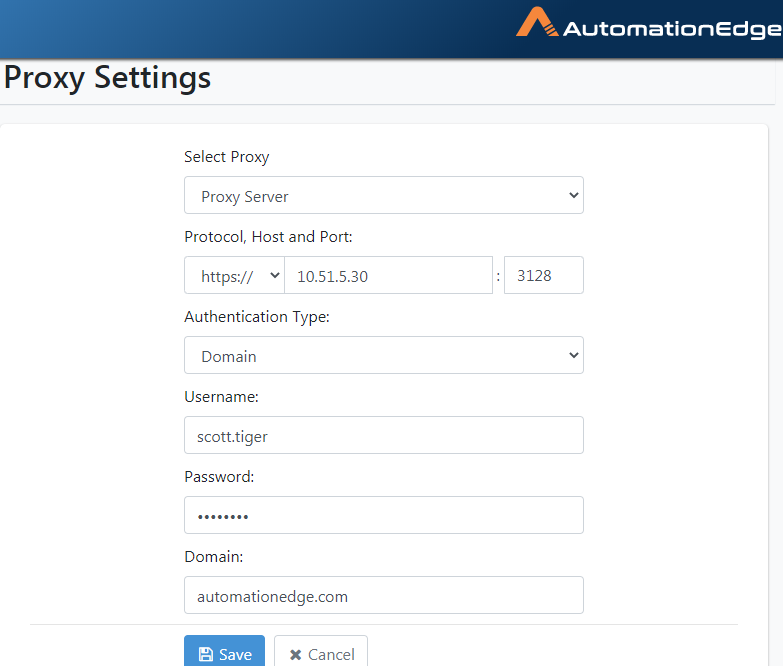Click the AutomationEdge orange logo icon
The height and width of the screenshot is (666, 783).
[537, 22]
